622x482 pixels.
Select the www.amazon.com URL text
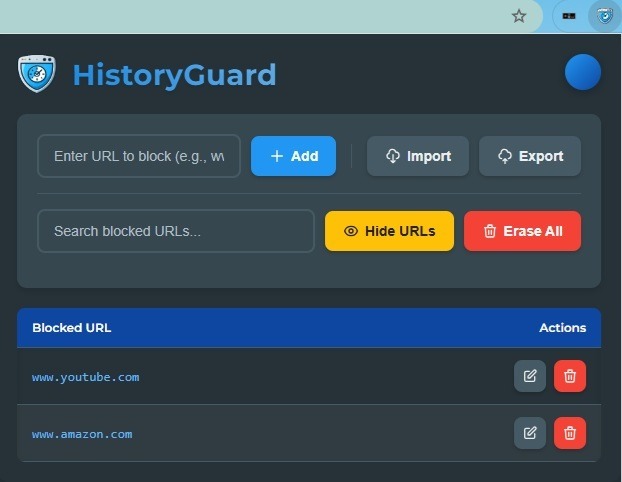tap(82, 434)
